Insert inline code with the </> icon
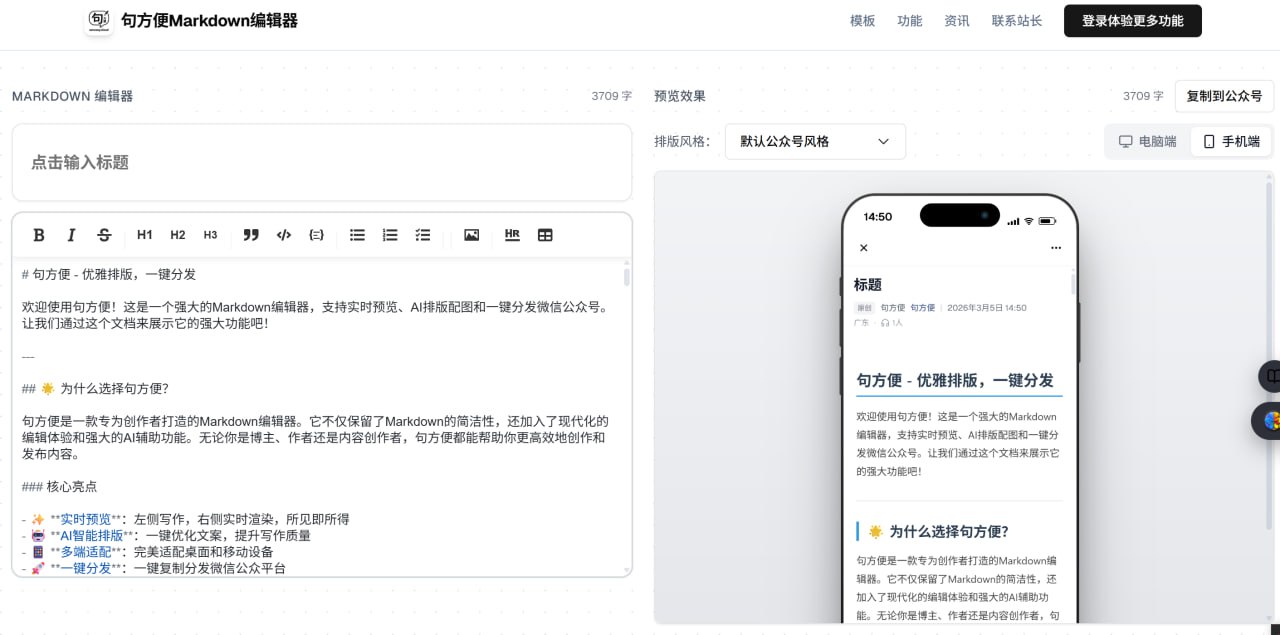Image resolution: width=1280 pixels, height=635 pixels. click(284, 235)
